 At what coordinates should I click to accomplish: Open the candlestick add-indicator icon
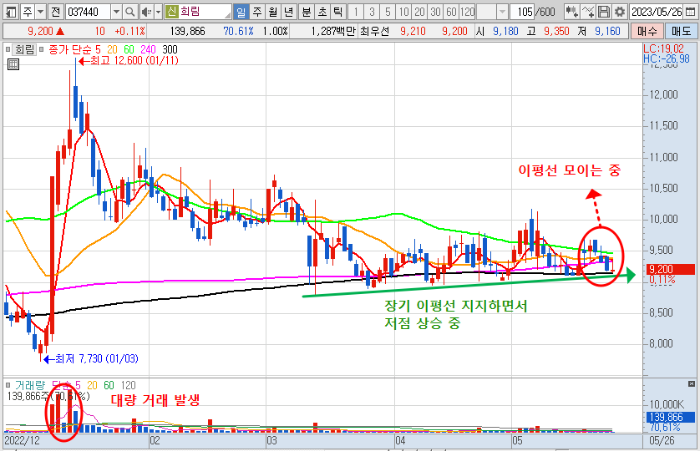(x=571, y=11)
